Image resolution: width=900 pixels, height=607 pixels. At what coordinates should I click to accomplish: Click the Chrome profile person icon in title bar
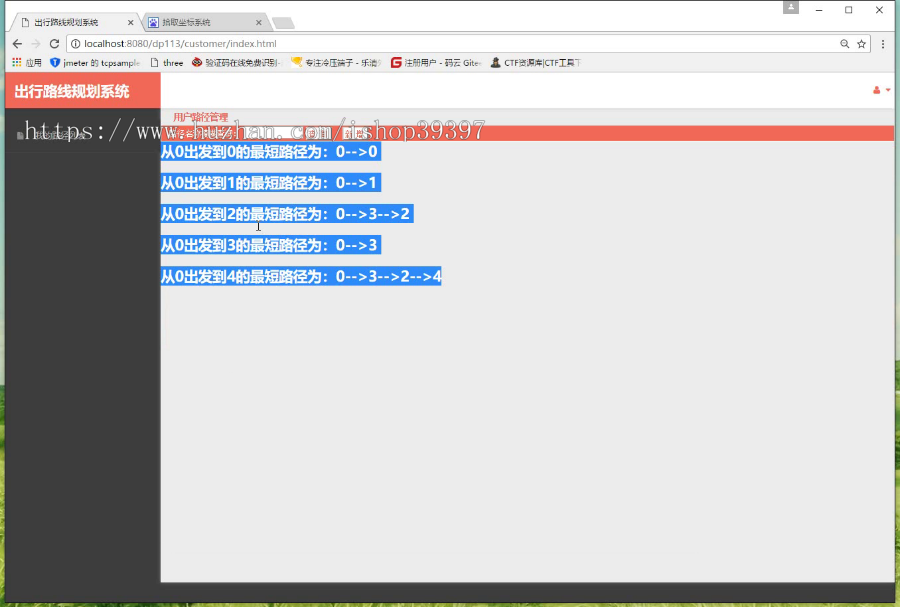coord(791,7)
